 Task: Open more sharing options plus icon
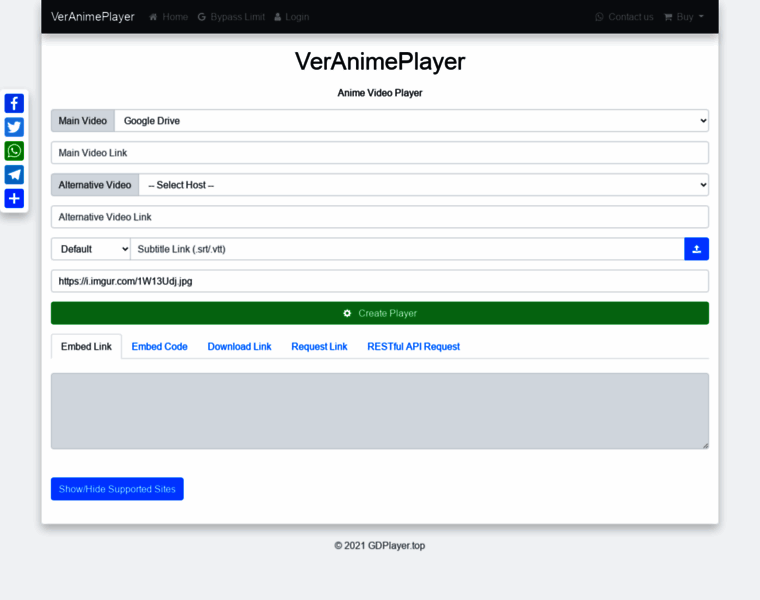(14, 198)
